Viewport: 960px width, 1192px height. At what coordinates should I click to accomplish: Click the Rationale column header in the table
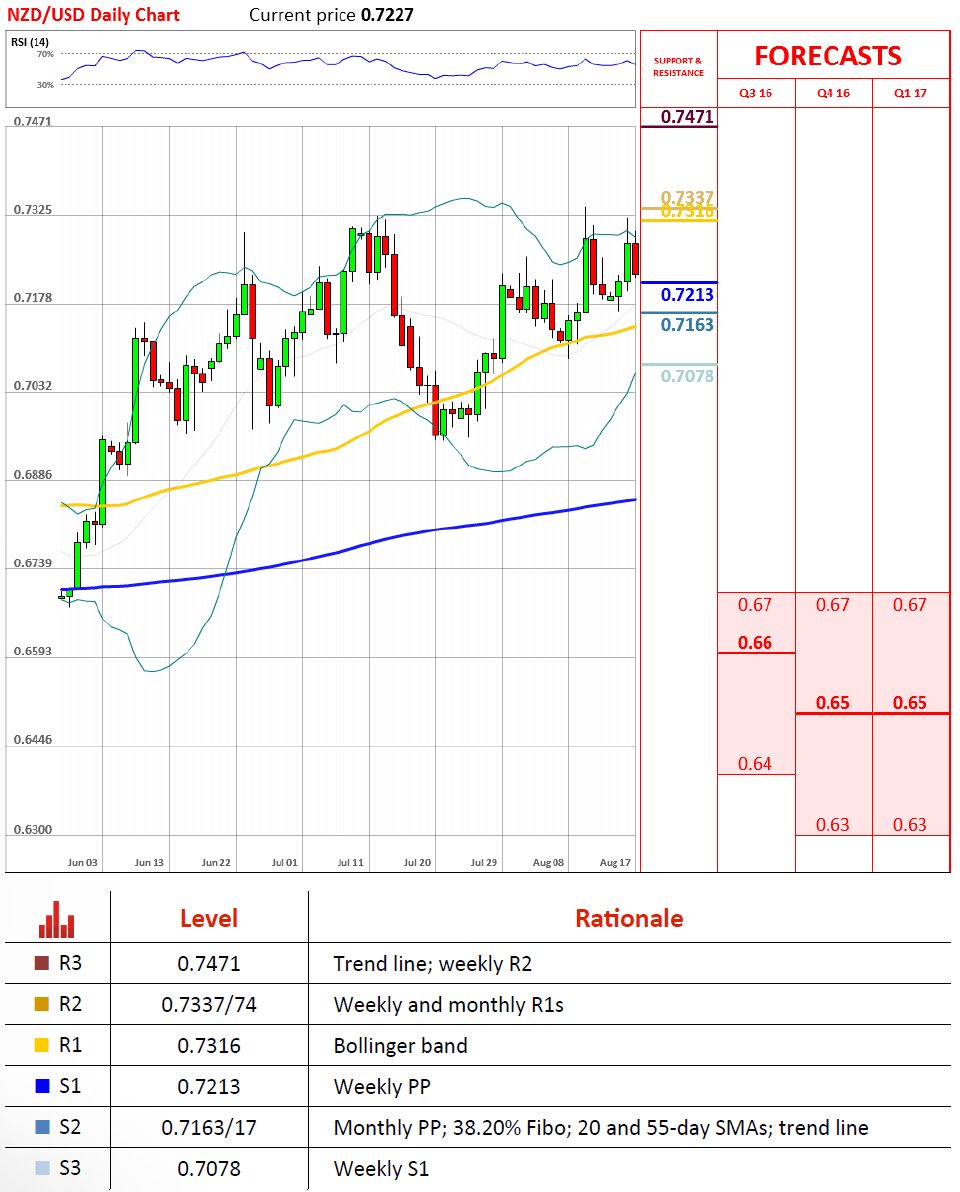pyautogui.click(x=629, y=919)
